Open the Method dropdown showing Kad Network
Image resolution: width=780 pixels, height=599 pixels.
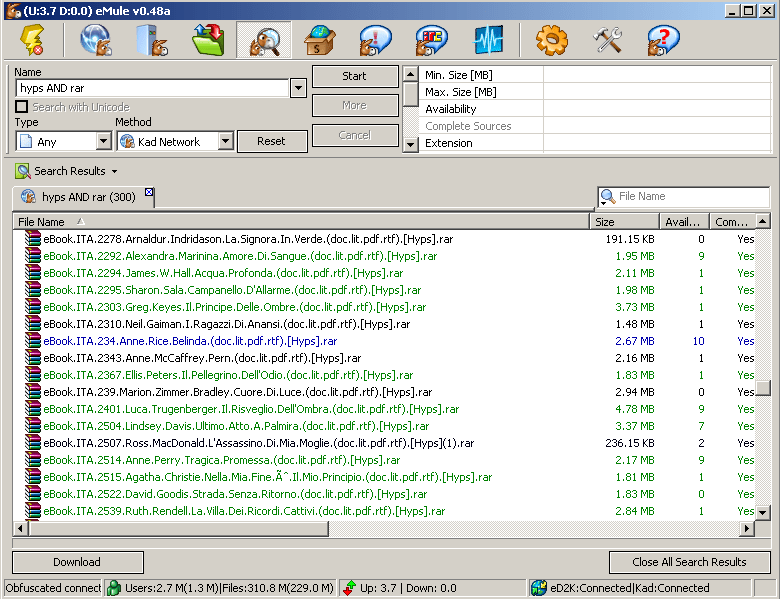click(225, 141)
